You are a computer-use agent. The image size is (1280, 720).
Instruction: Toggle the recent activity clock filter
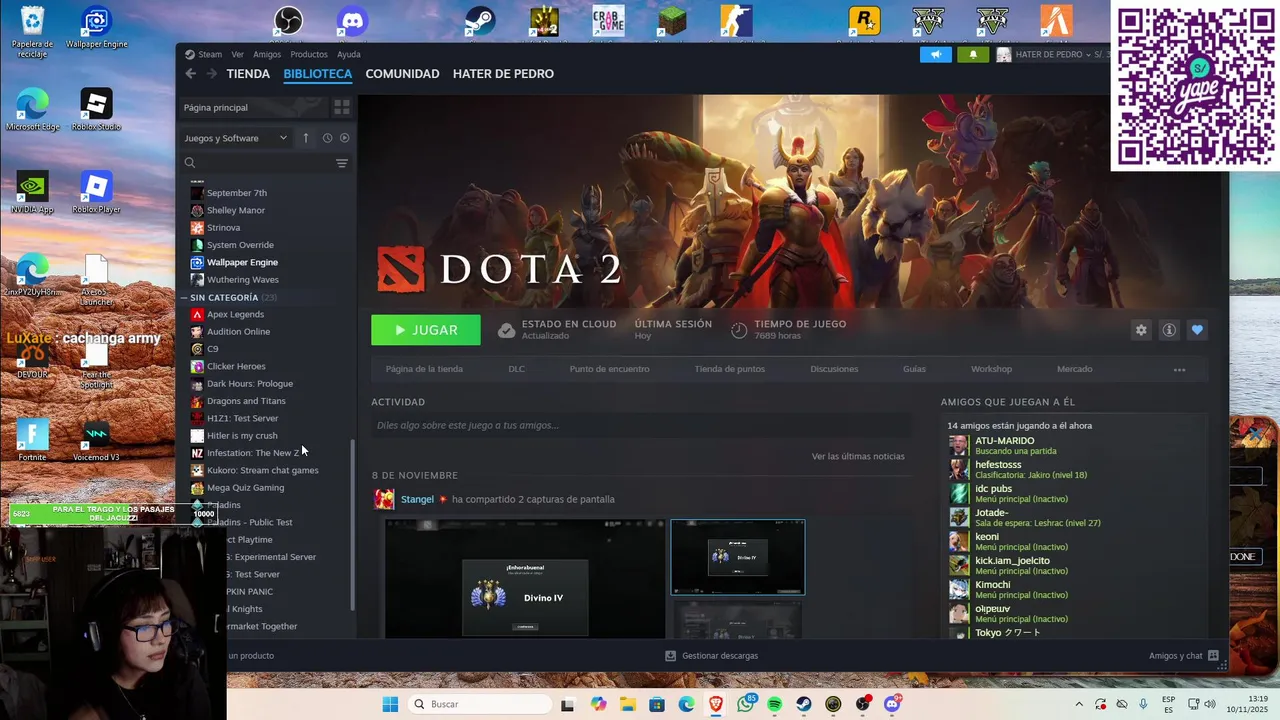327,138
